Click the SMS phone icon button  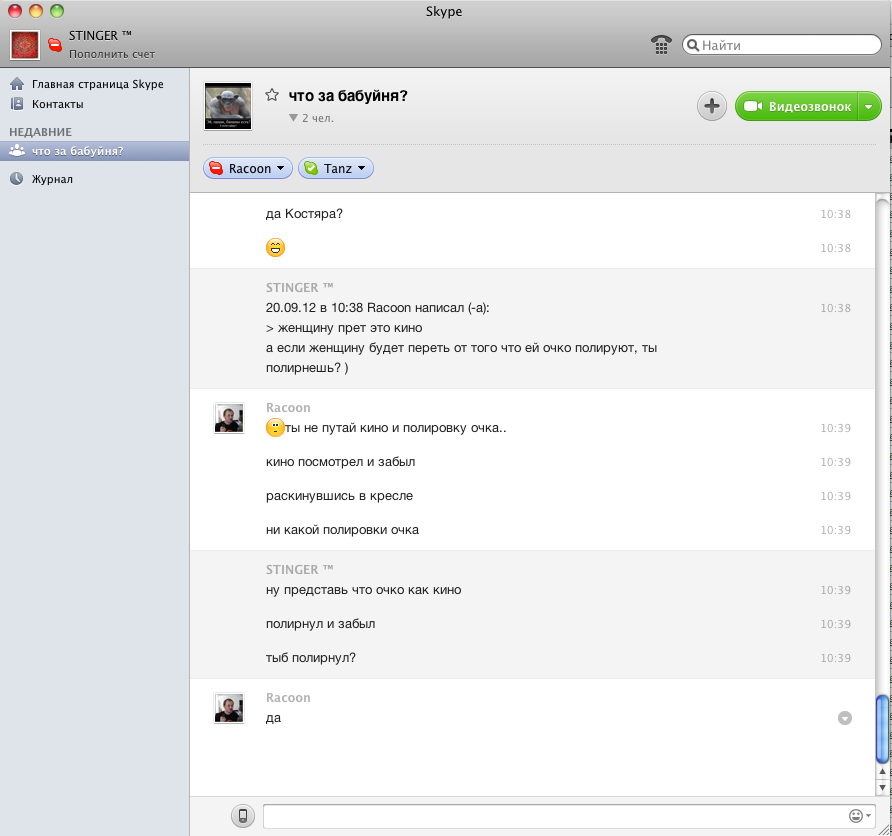243,816
